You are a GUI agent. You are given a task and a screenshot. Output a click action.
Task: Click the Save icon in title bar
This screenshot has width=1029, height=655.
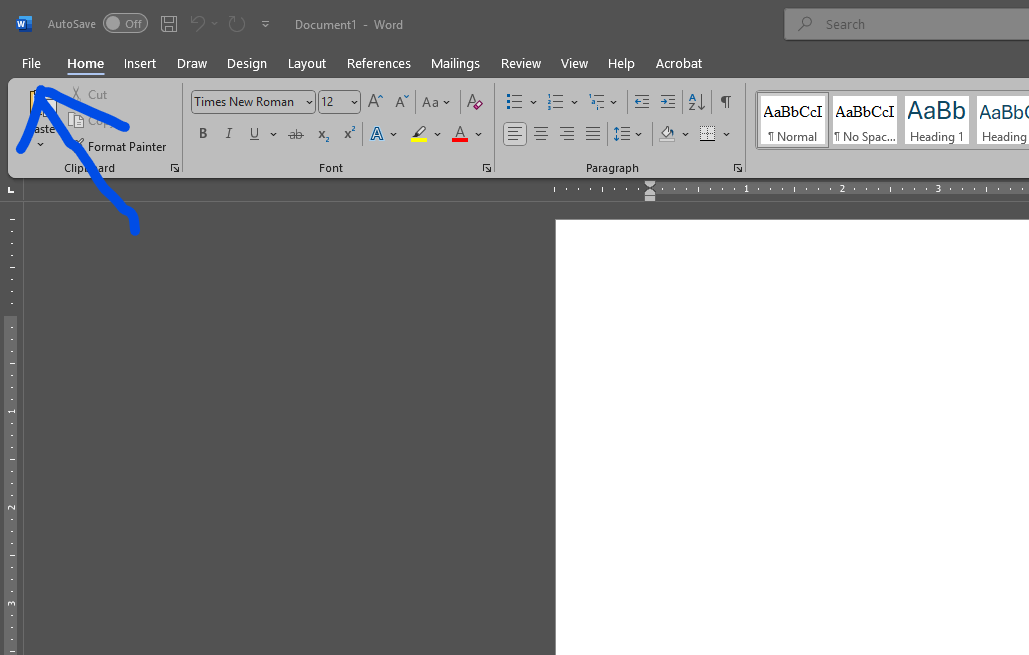169,24
